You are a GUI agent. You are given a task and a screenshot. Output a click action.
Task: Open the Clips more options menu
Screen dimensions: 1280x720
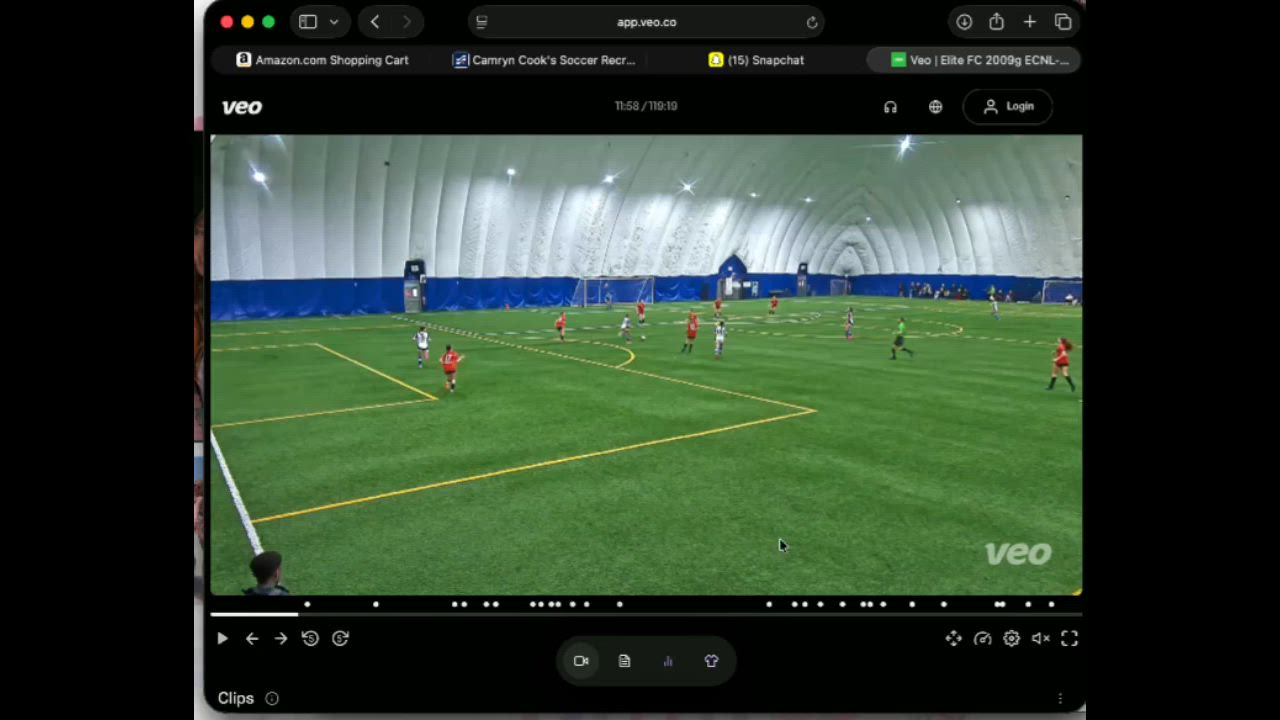click(x=1060, y=699)
